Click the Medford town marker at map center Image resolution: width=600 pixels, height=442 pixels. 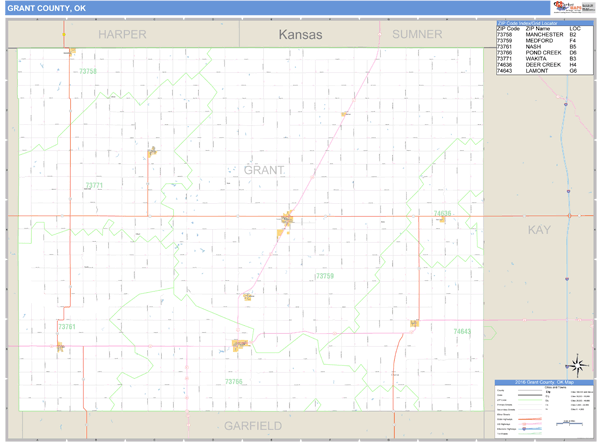tap(287, 219)
